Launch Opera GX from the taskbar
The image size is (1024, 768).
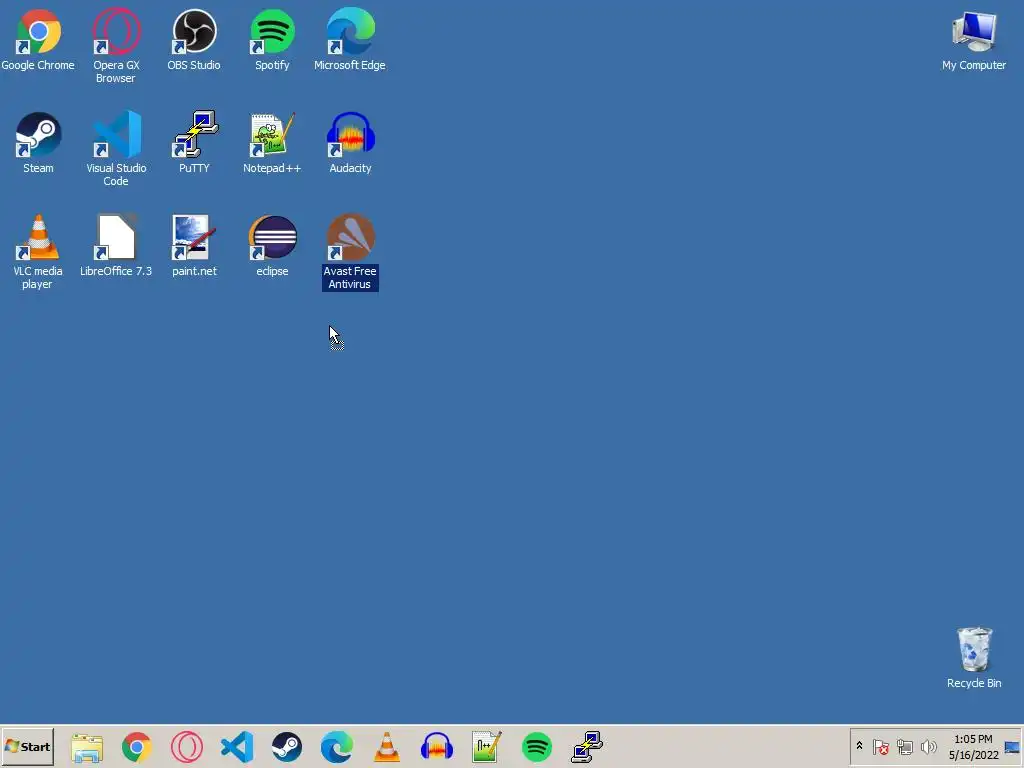tap(187, 747)
